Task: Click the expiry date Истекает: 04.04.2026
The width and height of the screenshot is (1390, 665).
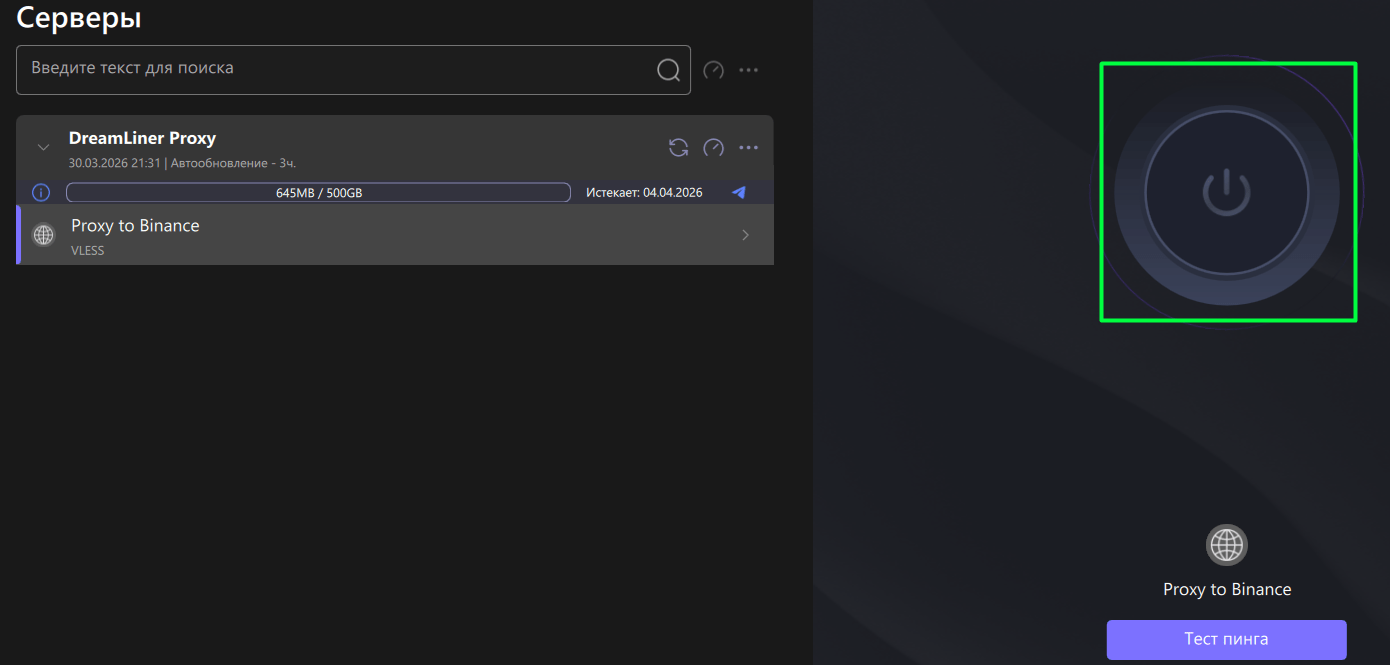Action: [x=644, y=192]
